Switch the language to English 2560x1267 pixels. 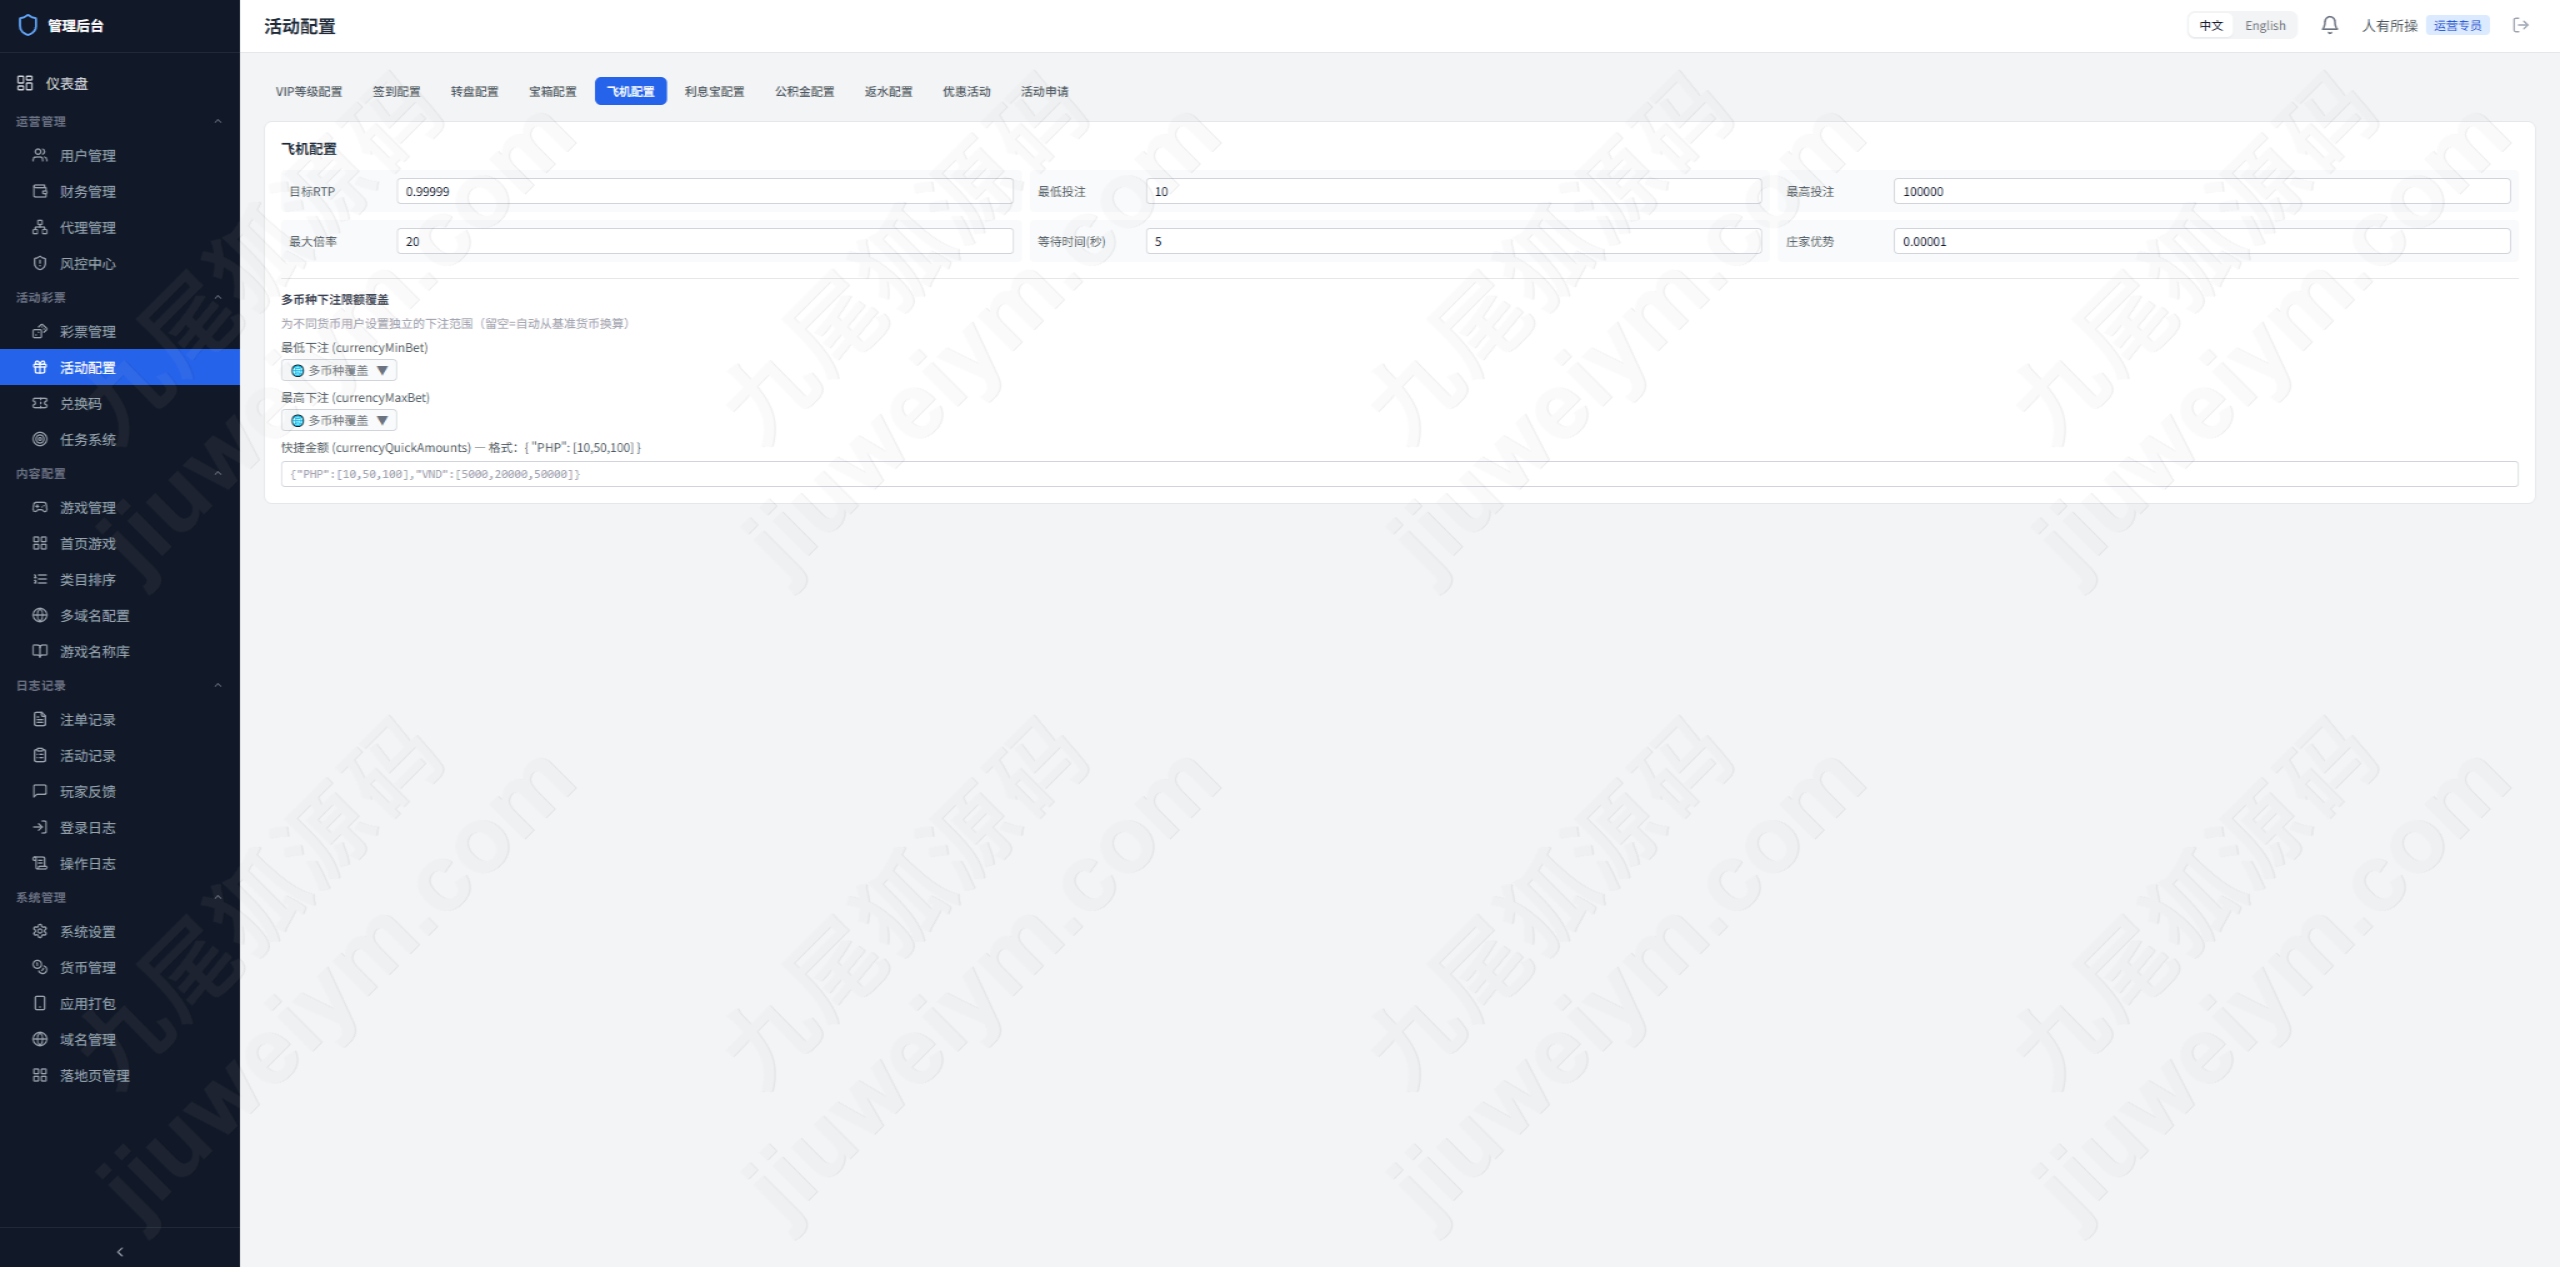point(2265,26)
